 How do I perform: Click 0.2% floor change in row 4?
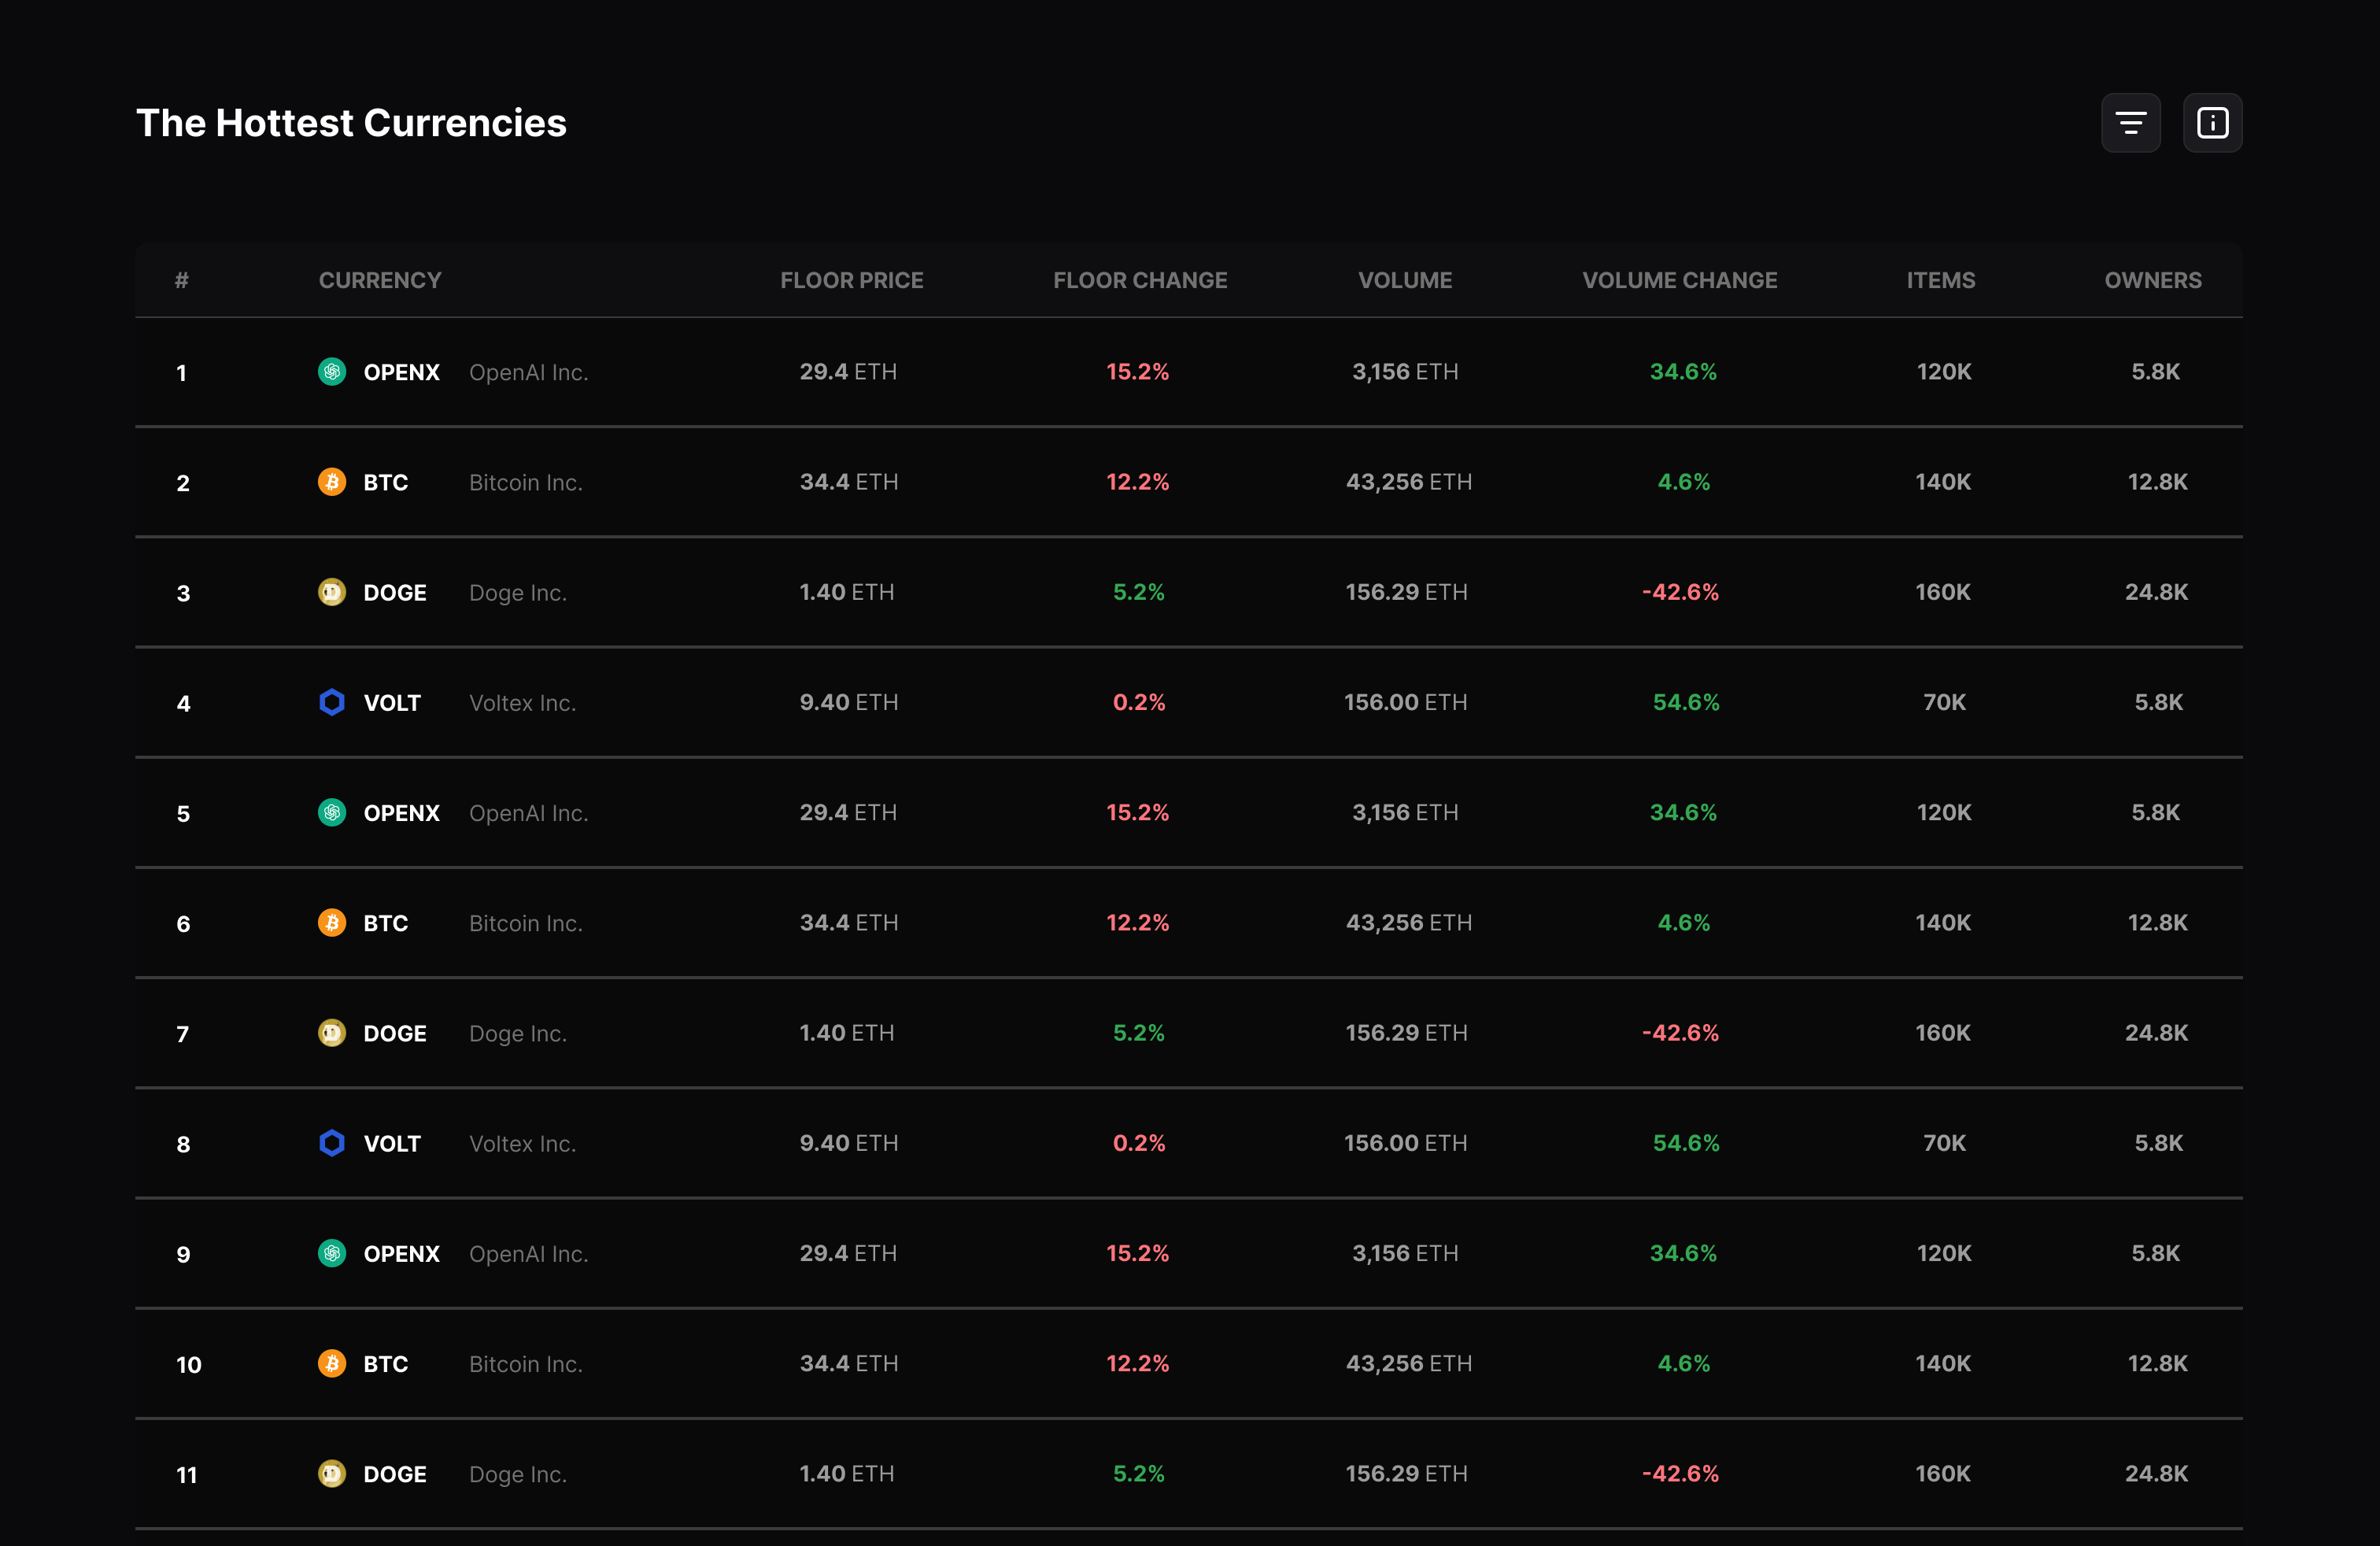click(x=1139, y=702)
